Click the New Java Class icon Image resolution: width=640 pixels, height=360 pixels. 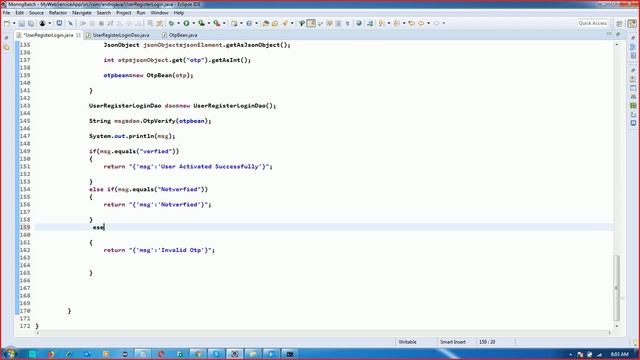pos(249,24)
